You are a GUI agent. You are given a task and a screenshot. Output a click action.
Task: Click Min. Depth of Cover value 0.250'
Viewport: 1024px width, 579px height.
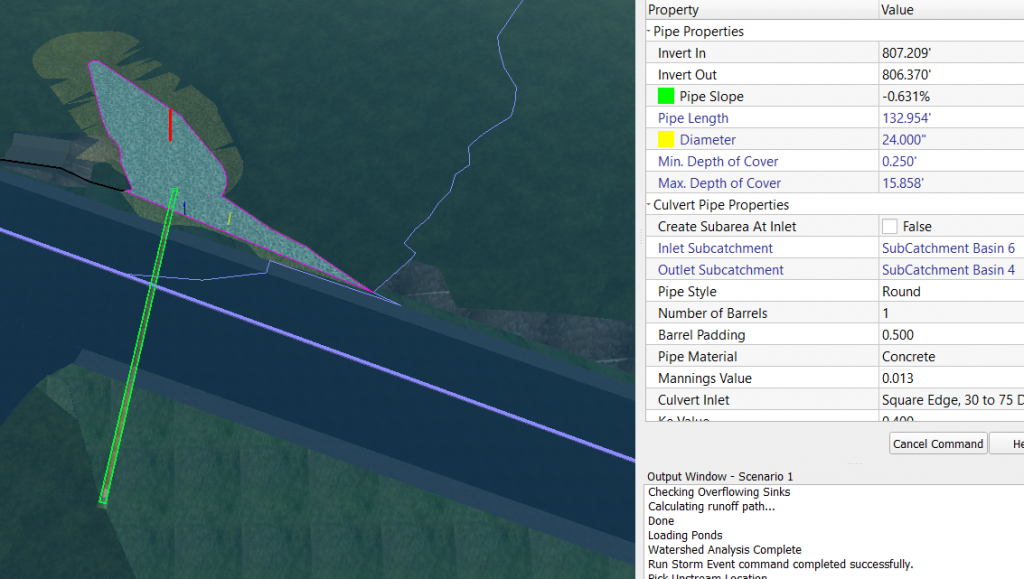click(x=899, y=161)
